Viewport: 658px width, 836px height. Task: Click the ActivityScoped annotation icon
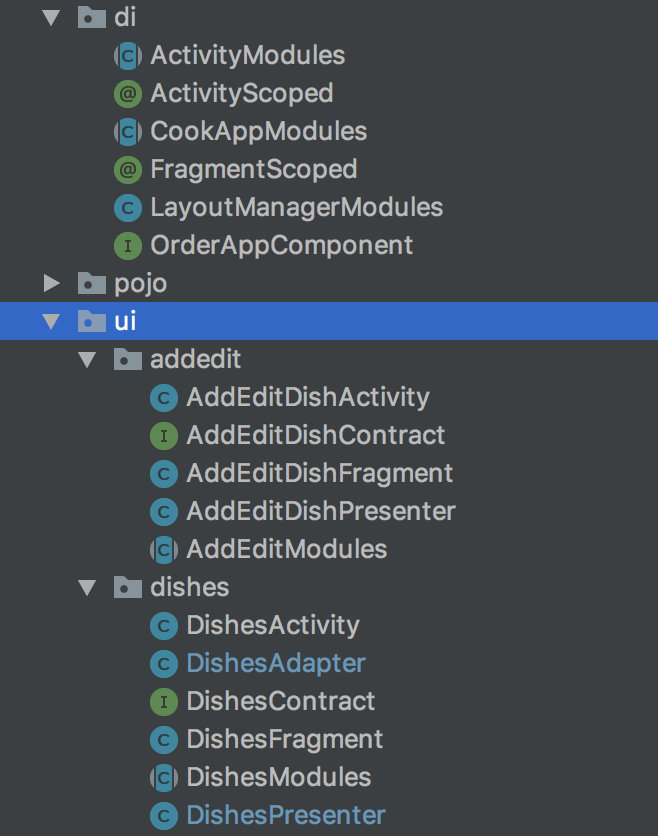127,94
